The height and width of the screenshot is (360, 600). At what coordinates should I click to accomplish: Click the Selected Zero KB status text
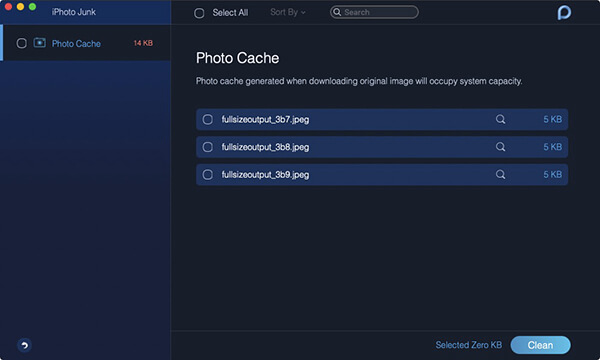[x=468, y=345]
